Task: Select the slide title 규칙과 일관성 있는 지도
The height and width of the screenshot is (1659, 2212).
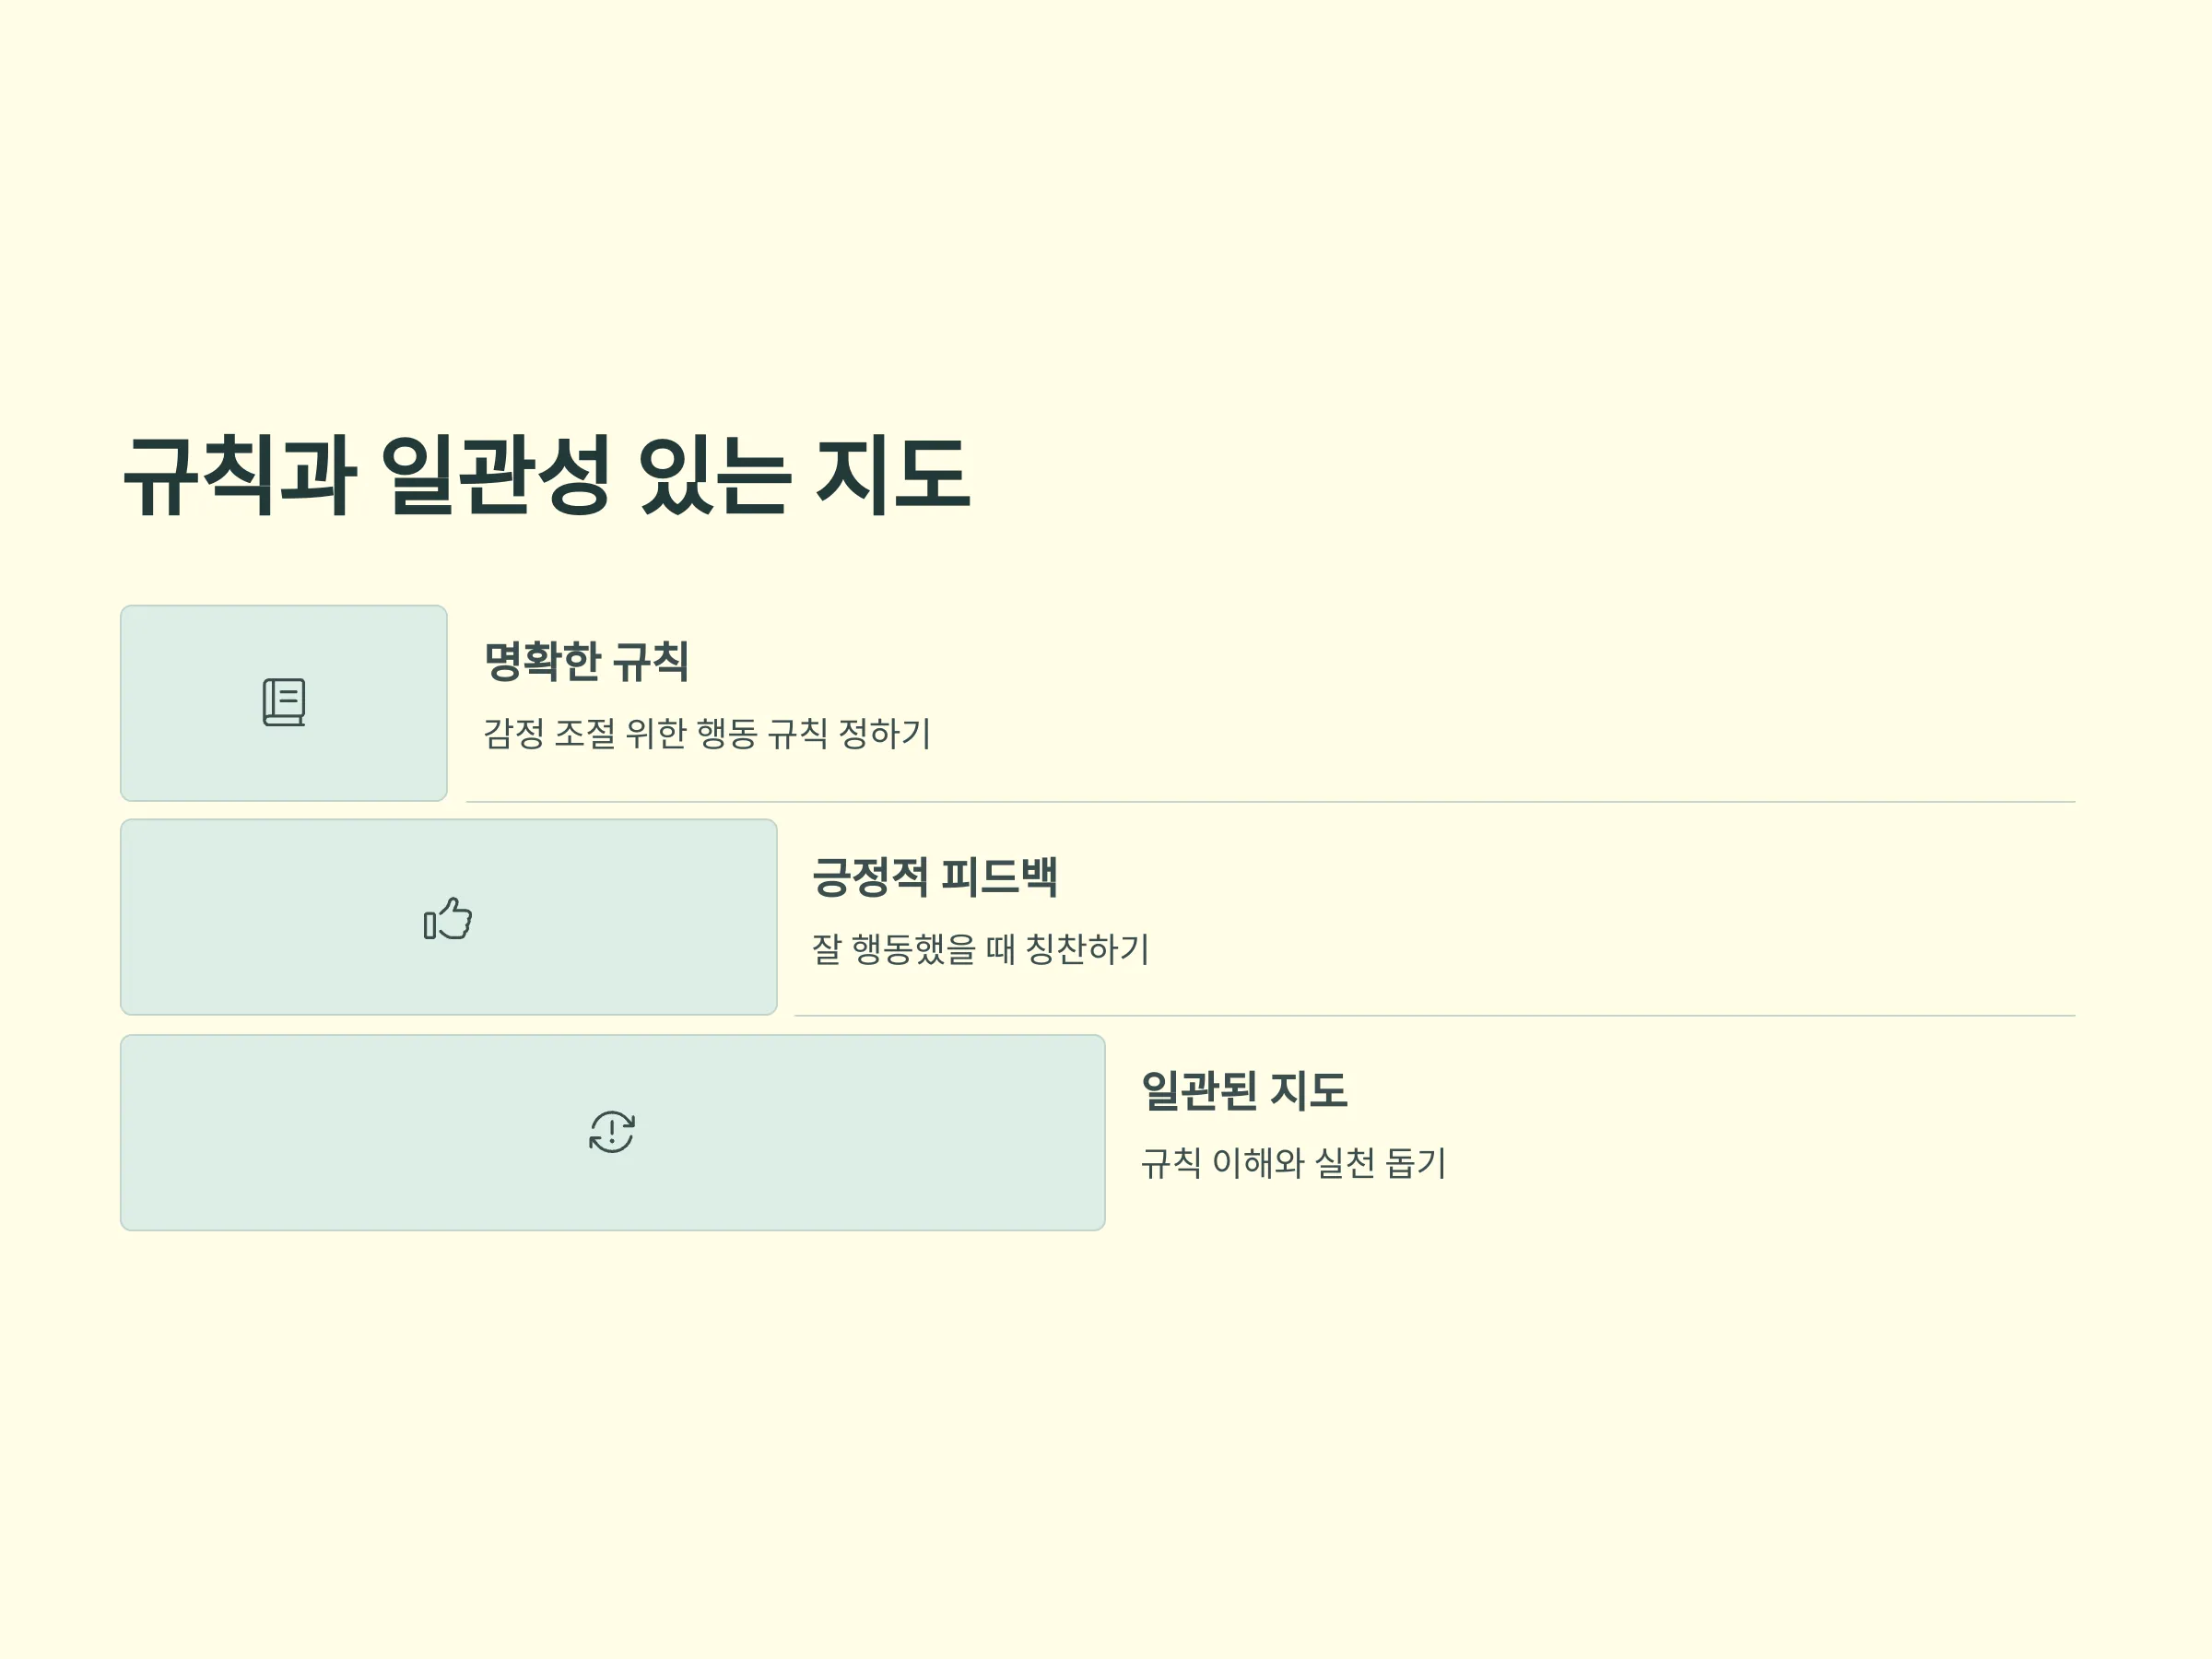Action: 546,476
